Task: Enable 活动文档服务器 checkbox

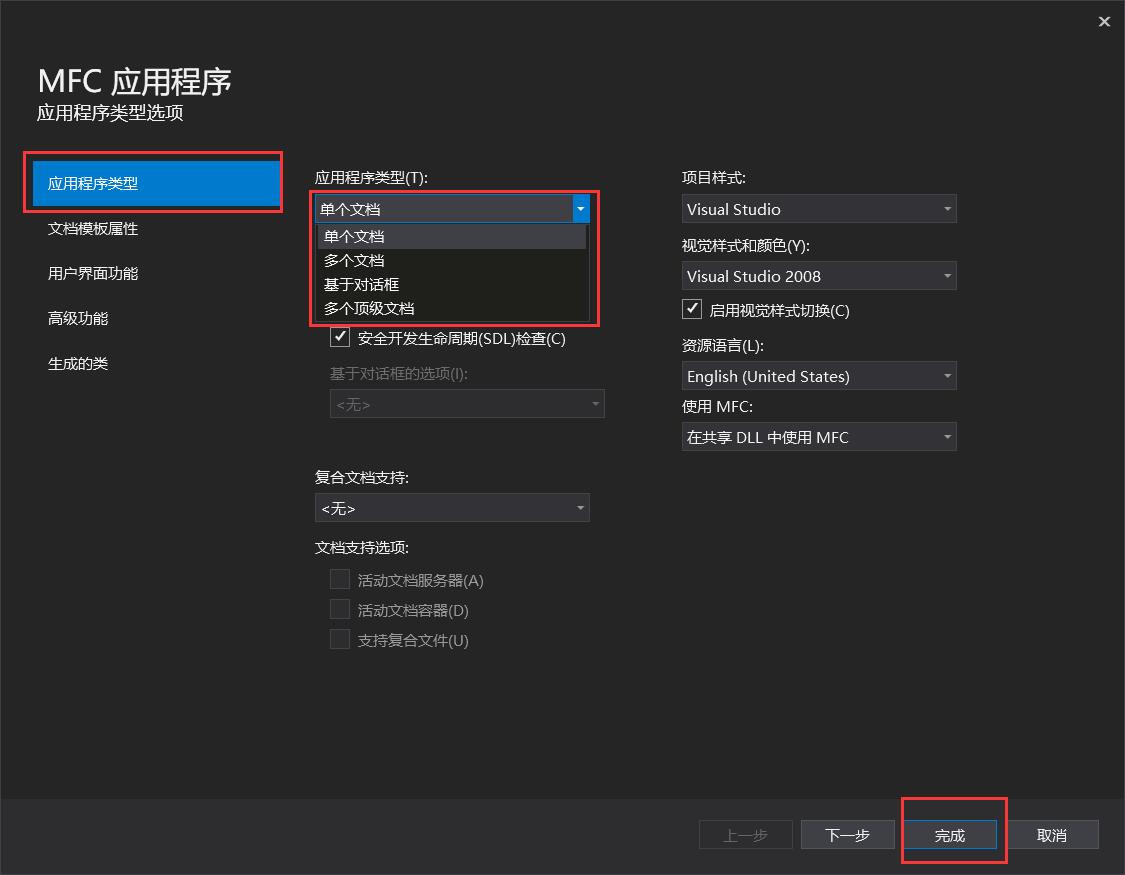Action: (340, 579)
